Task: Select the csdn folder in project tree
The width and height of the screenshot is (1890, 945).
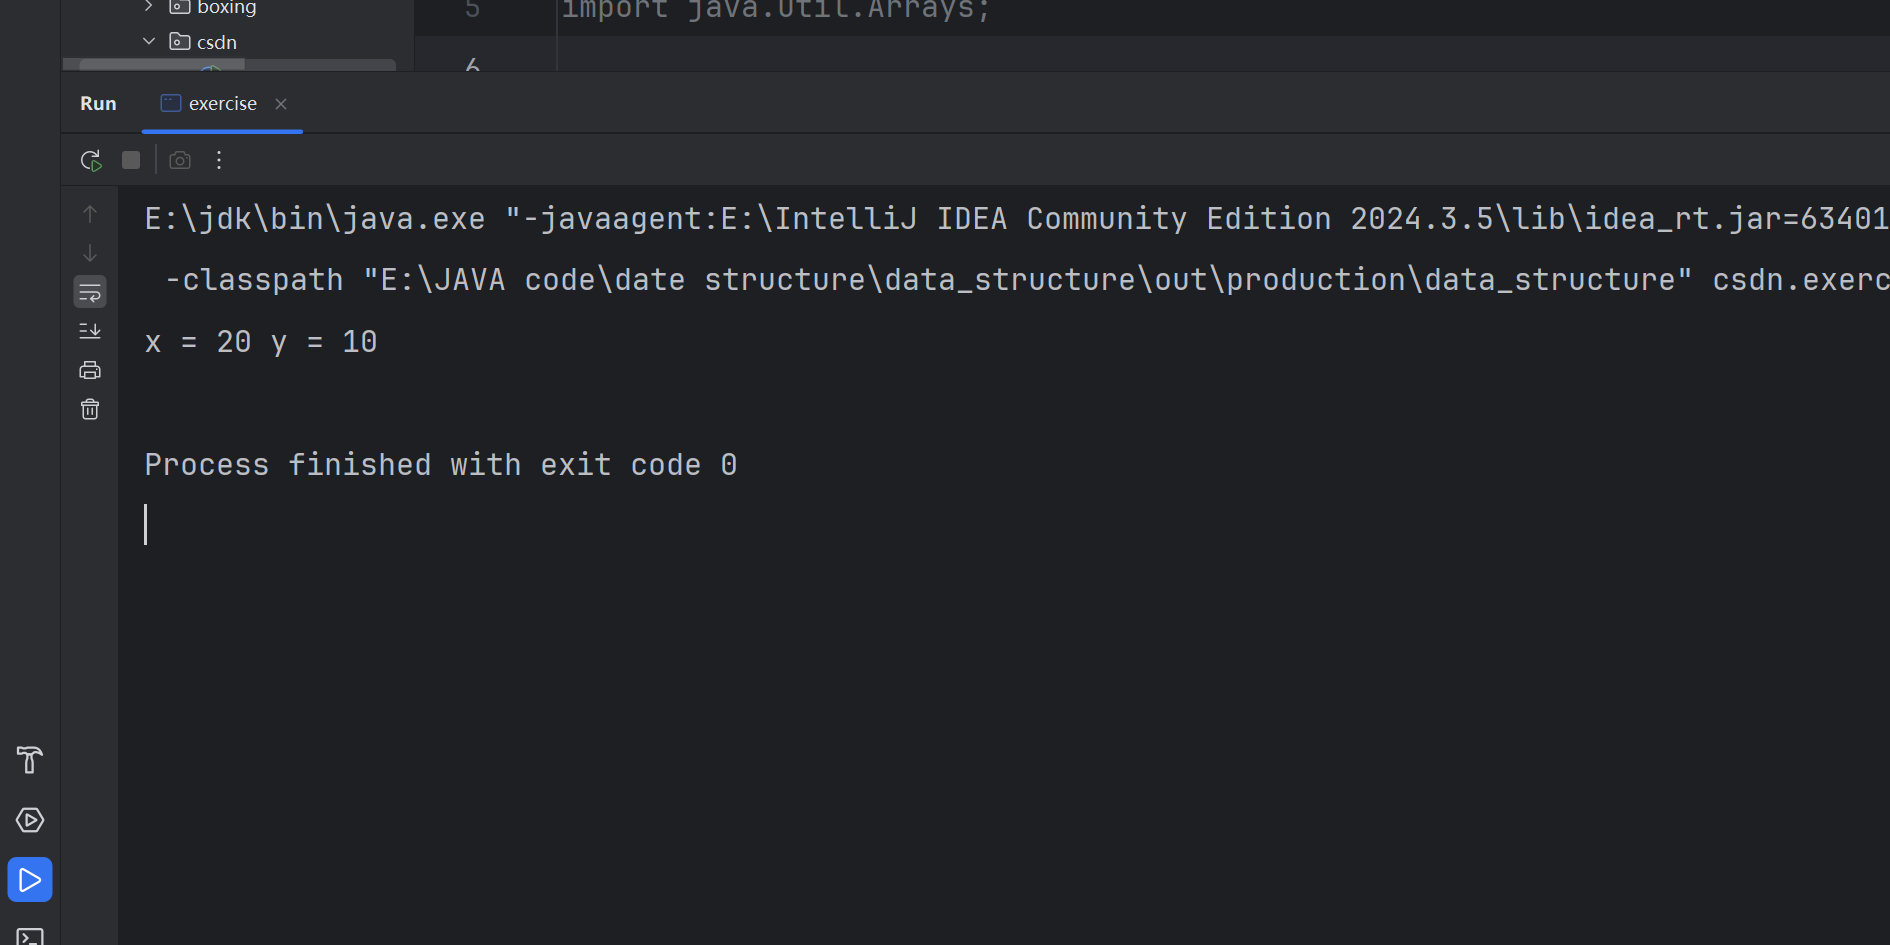Action: pyautogui.click(x=216, y=42)
